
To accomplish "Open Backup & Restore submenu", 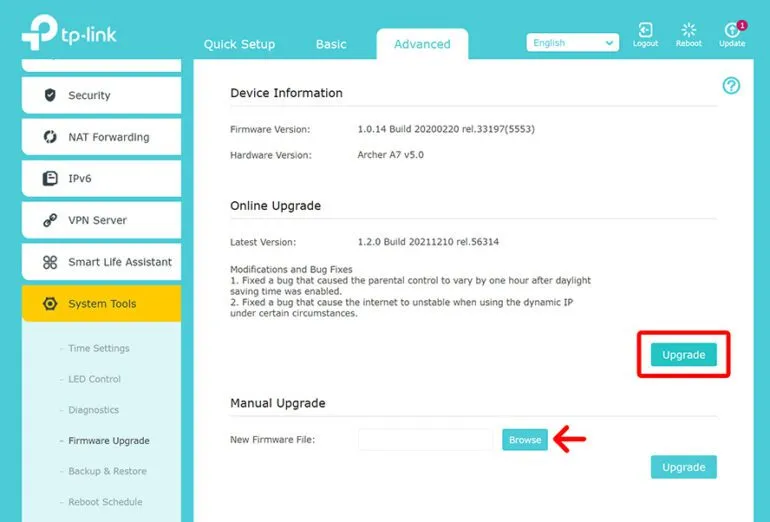I will tap(107, 471).
